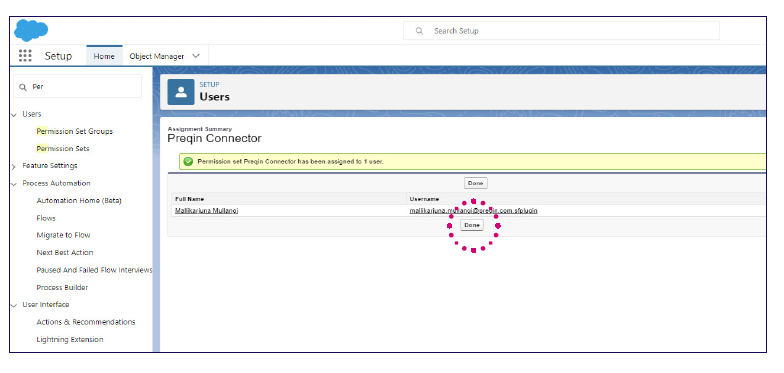Open Permission Set Groups
The height and width of the screenshot is (373, 784).
pos(74,132)
